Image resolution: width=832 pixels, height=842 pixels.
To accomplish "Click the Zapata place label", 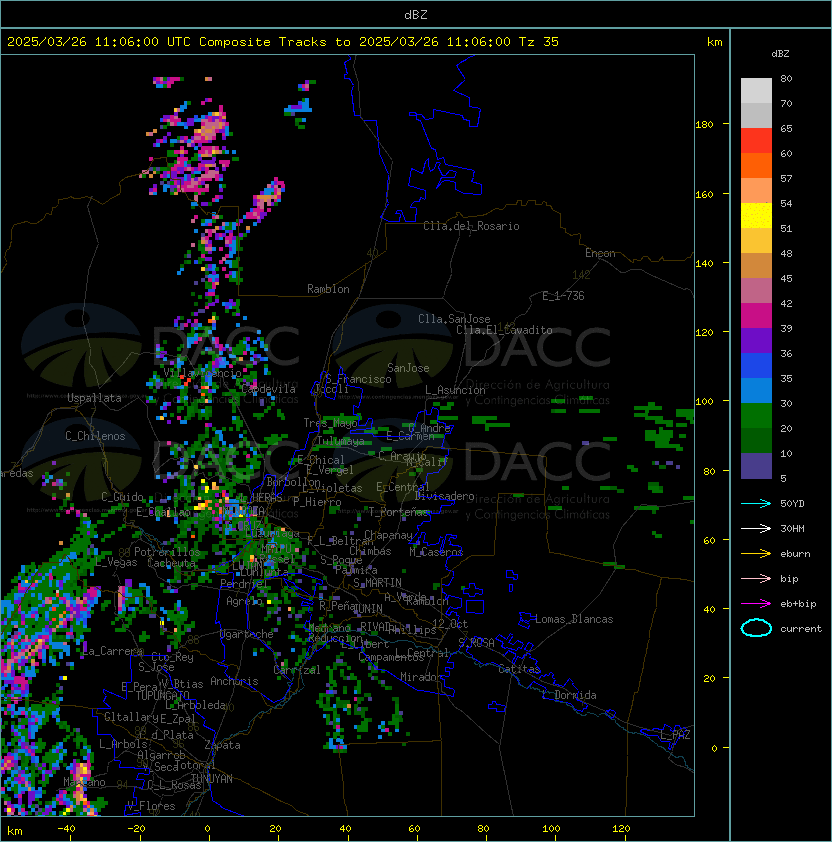I will tap(222, 745).
